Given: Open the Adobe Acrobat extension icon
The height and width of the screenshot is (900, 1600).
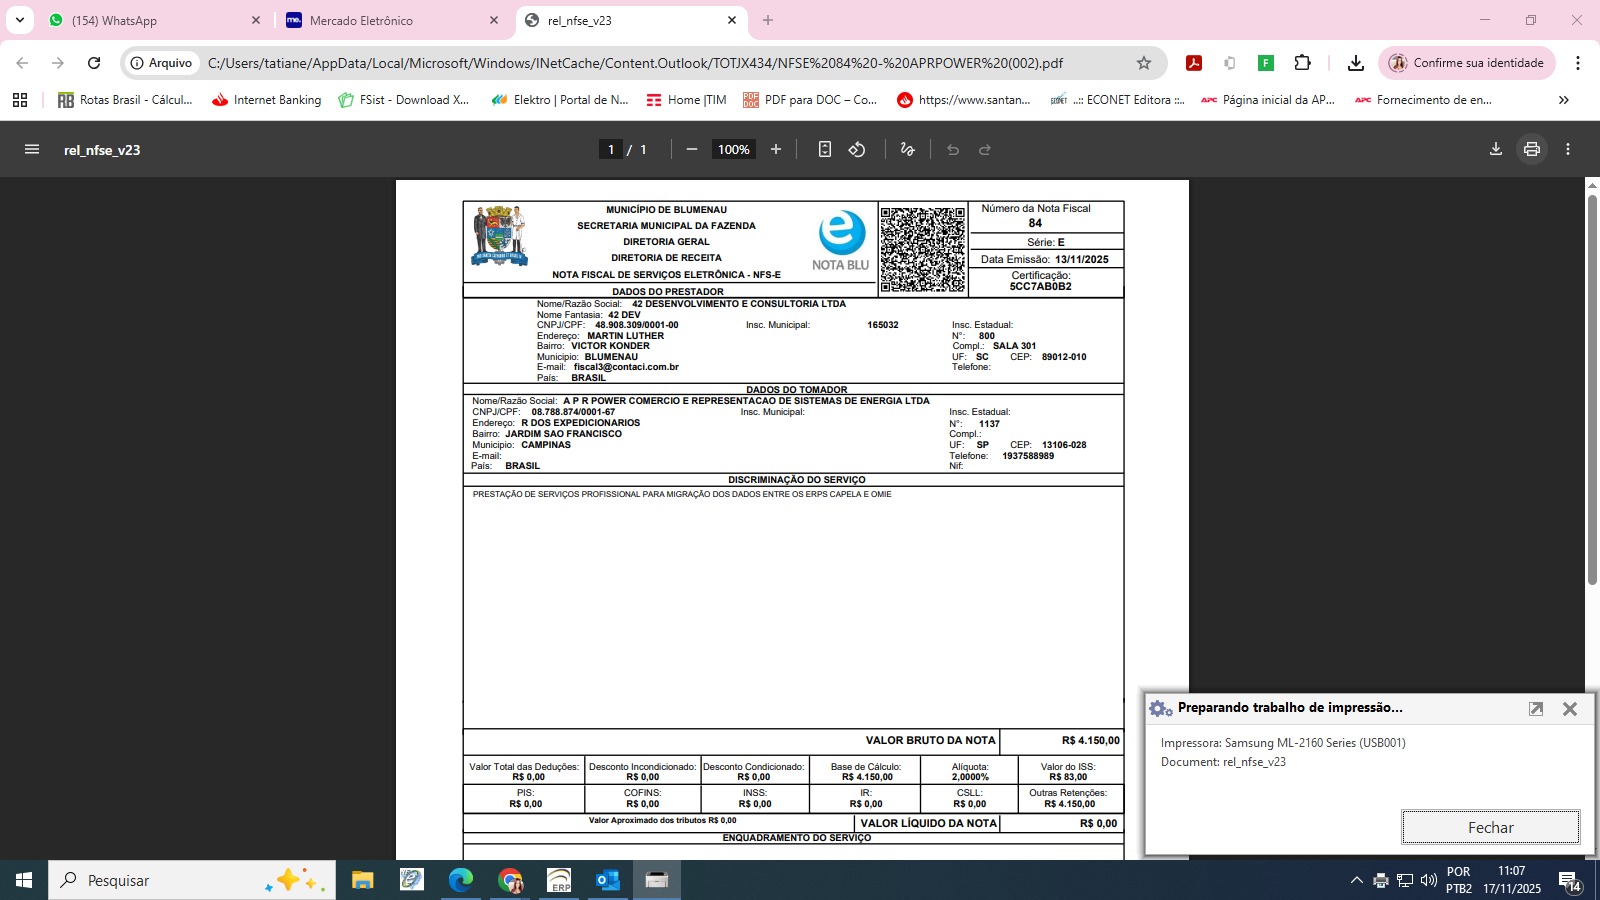Looking at the screenshot, I should [x=1193, y=63].
